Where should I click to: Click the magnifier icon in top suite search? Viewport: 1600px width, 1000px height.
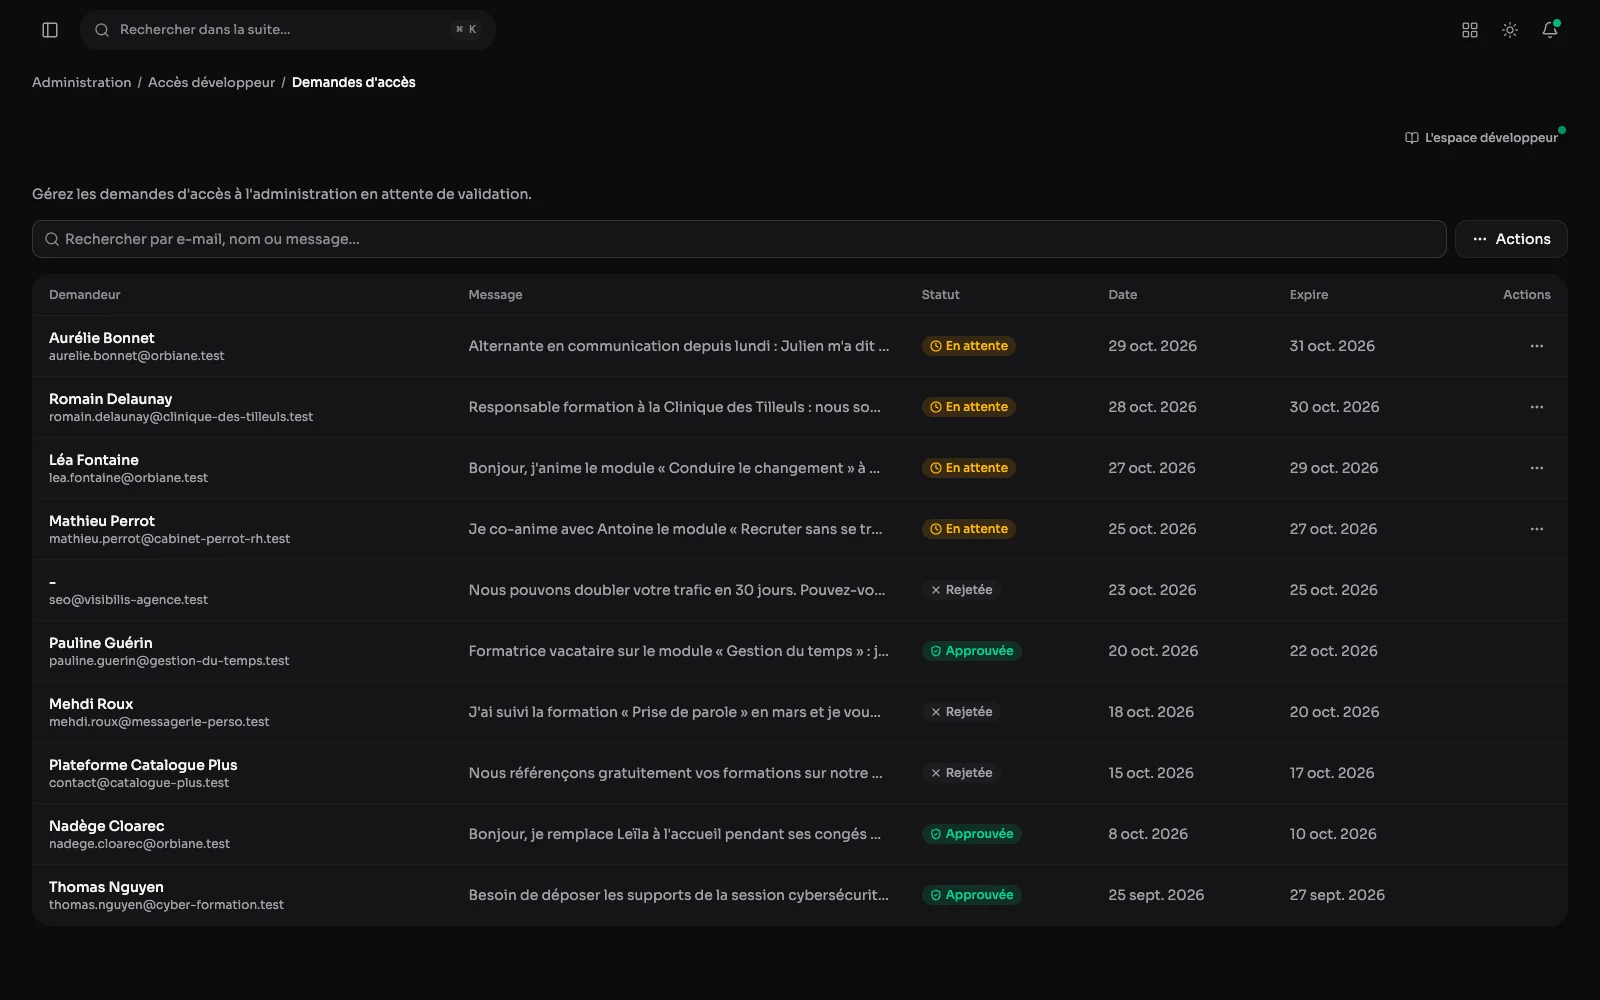coord(102,30)
